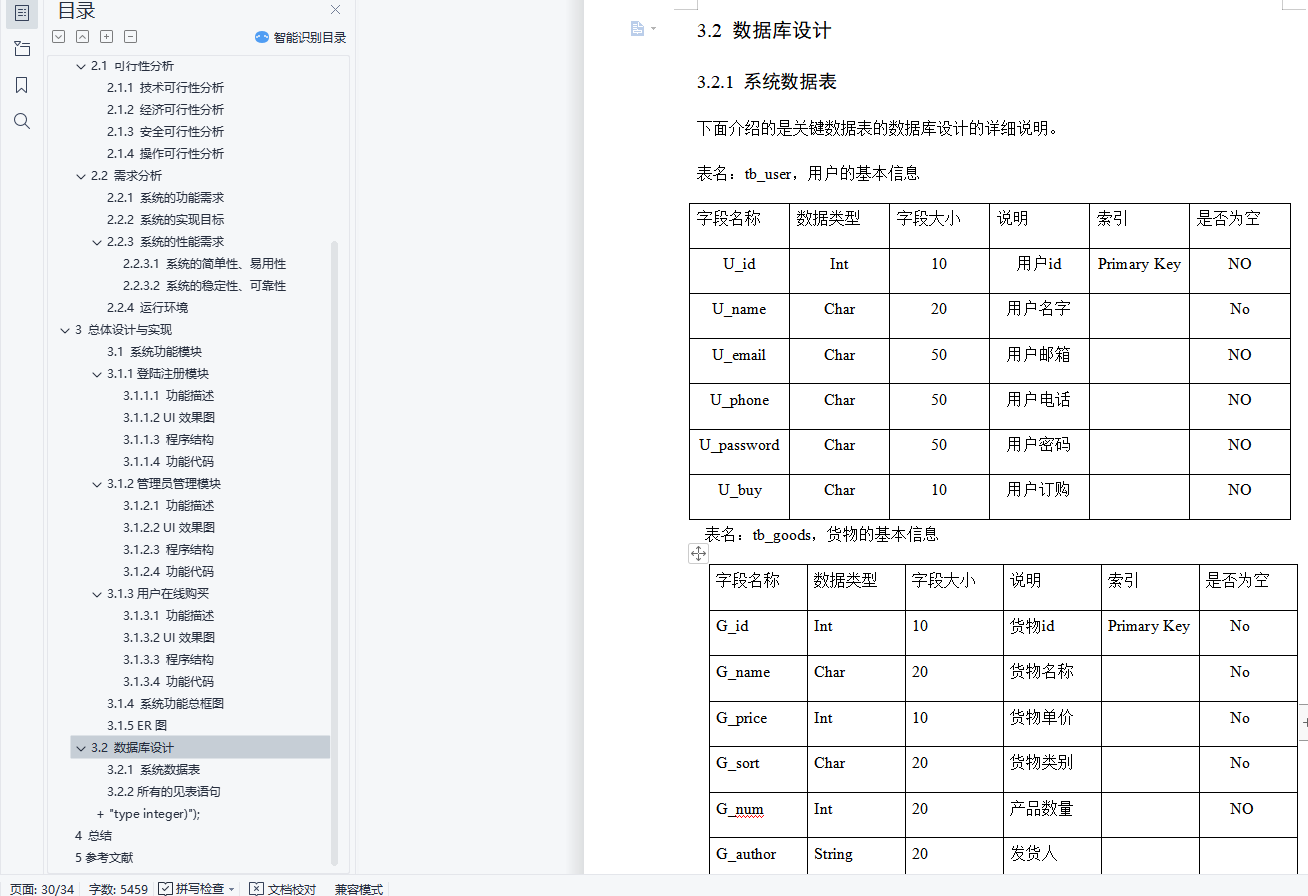Viewport: 1308px width, 896px height.
Task: Select 3.1.1.2 UI 效果图 entry
Action: click(x=169, y=418)
